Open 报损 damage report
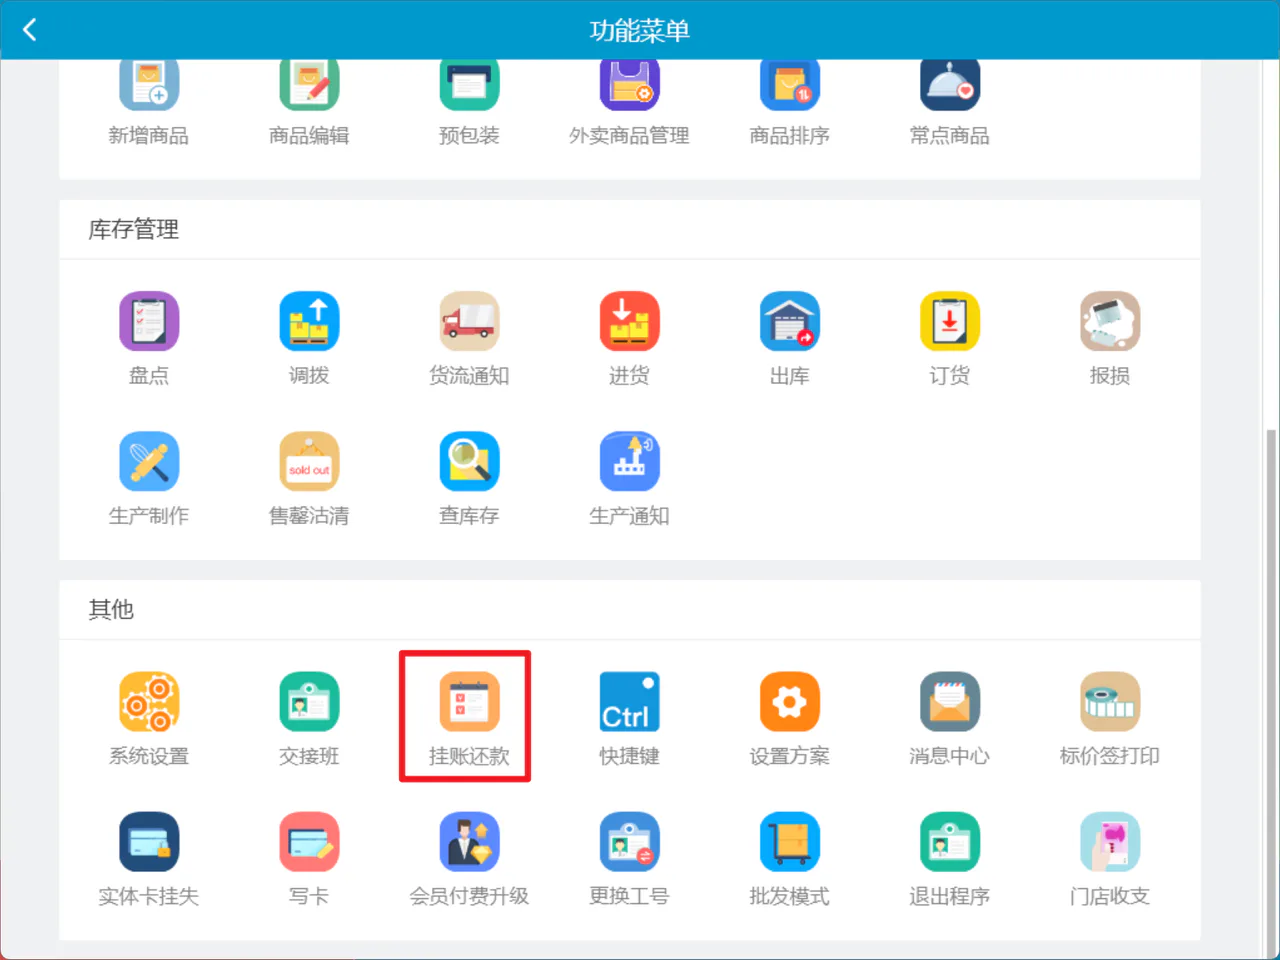This screenshot has height=960, width=1280. pyautogui.click(x=1109, y=339)
